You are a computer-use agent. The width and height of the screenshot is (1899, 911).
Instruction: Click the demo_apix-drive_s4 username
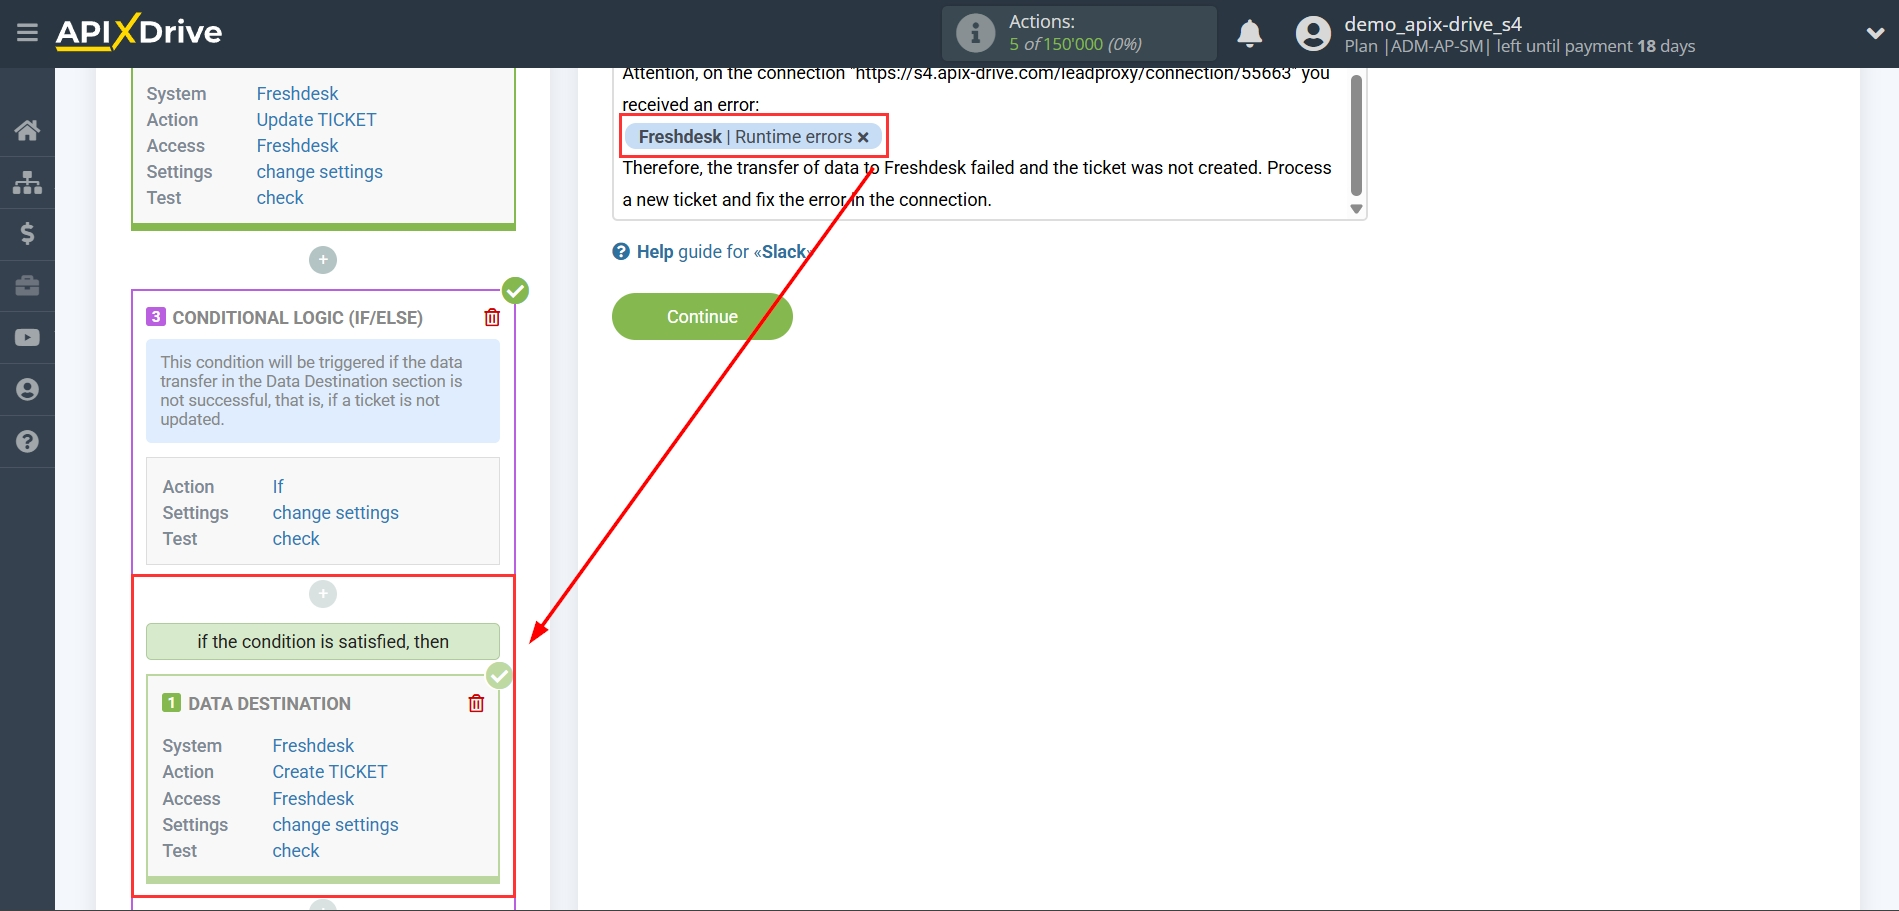pos(1432,24)
